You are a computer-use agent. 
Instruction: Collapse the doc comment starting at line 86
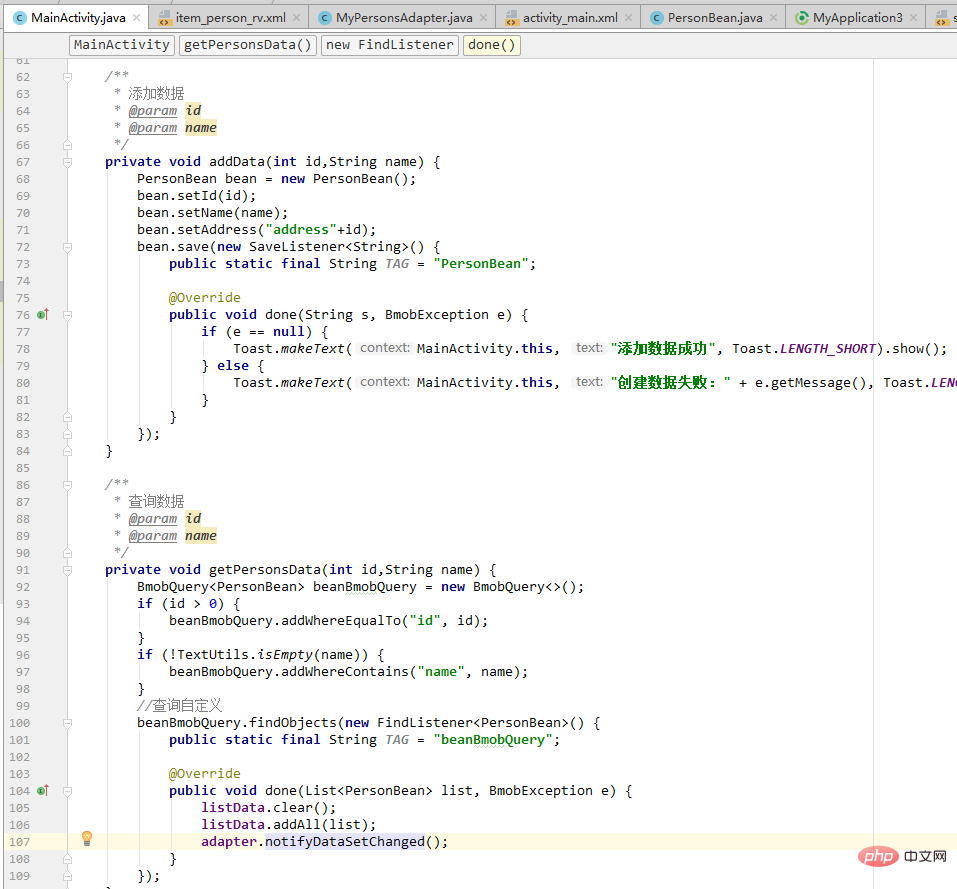68,485
